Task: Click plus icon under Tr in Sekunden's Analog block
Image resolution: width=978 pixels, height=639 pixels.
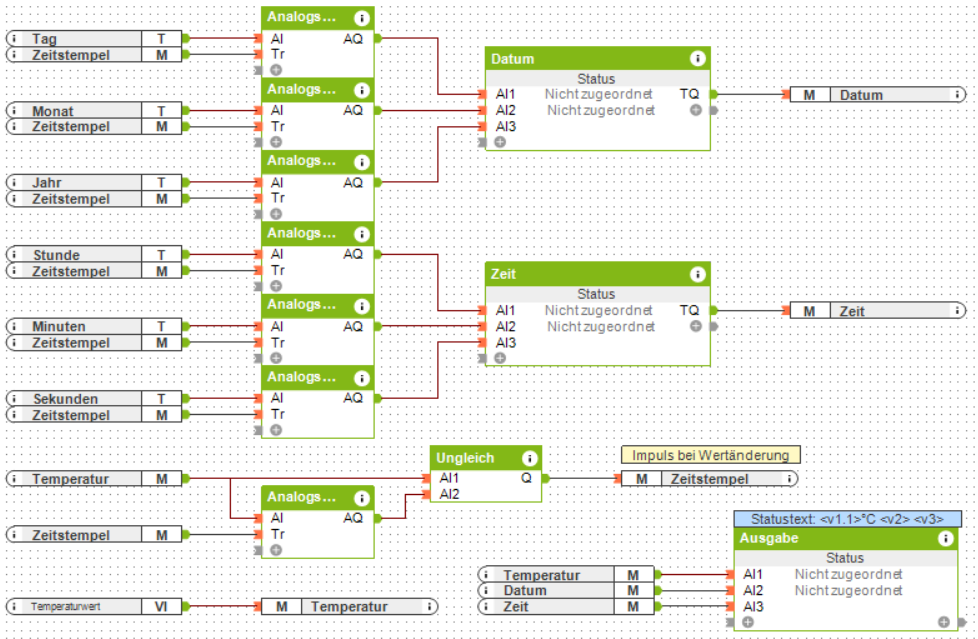Action: [x=276, y=430]
